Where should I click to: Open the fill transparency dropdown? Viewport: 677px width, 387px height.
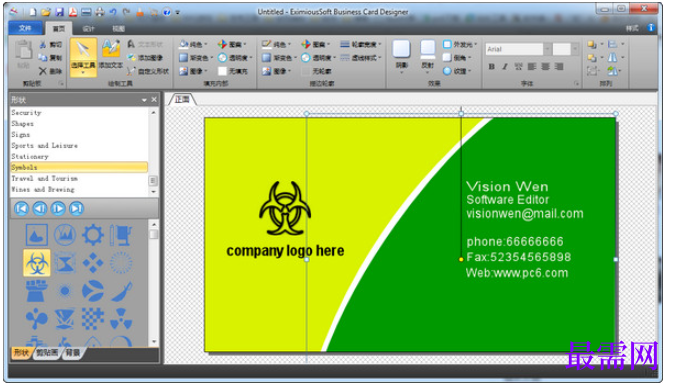[235, 57]
